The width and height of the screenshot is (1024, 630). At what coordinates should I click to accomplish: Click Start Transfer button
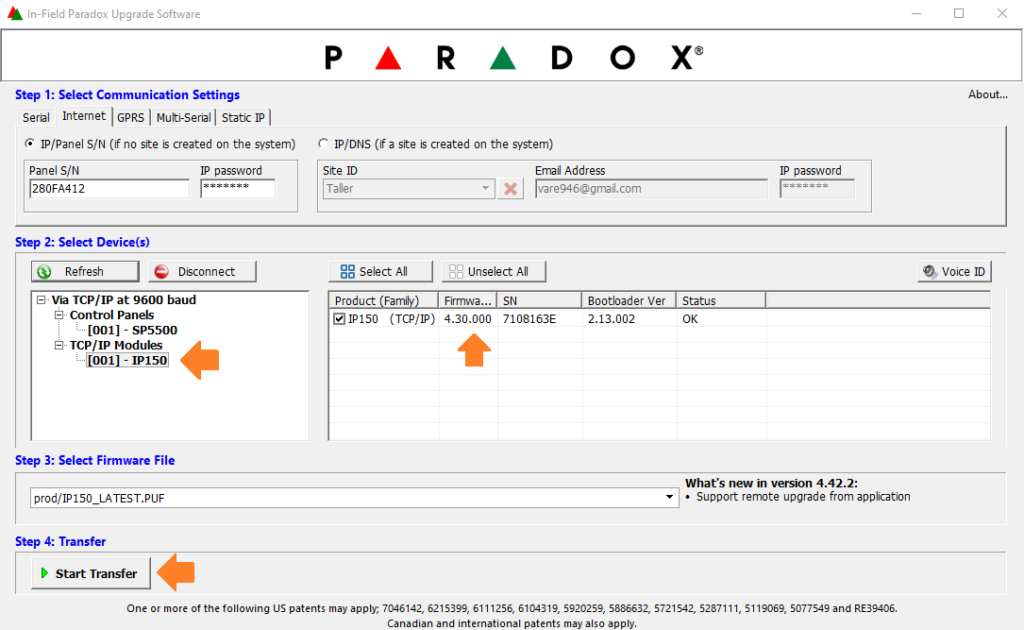point(91,573)
